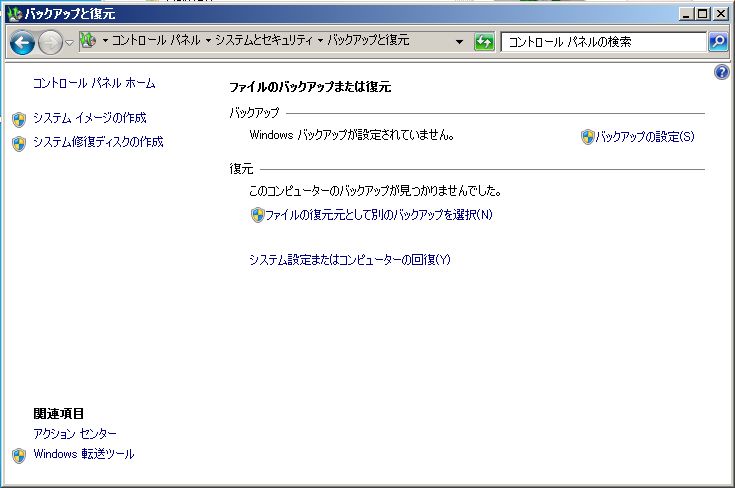Choose ファイルの復元元として別のバックアップを選択(N)
Screen dimensions: 735x488
click(379, 215)
